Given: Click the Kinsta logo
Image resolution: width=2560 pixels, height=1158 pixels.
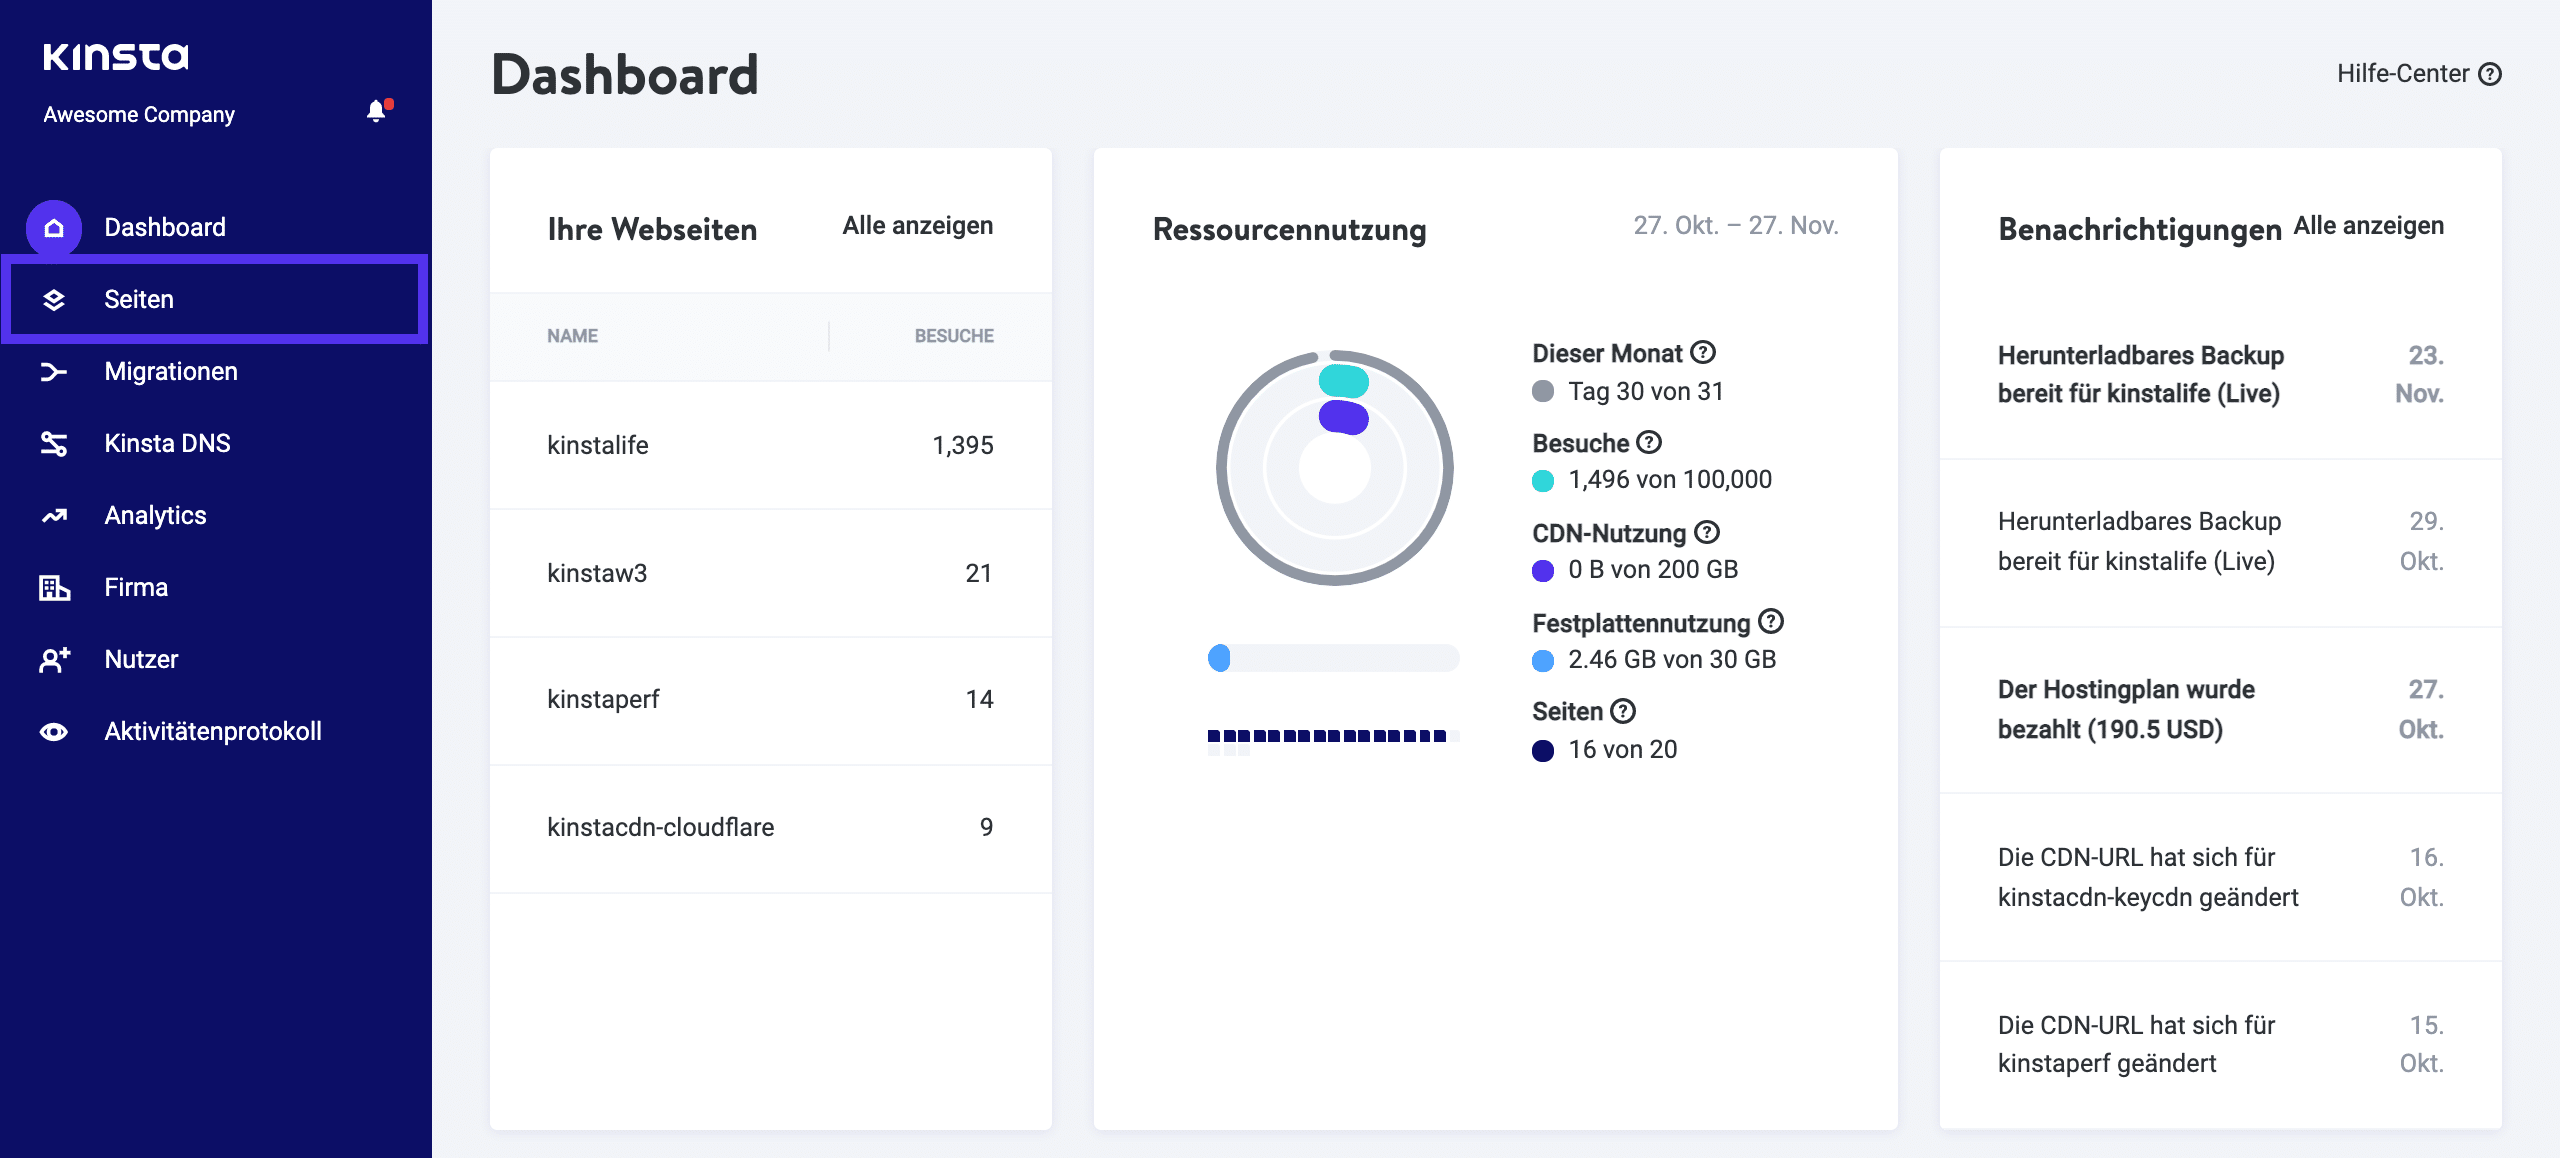Looking at the screenshot, I should (x=115, y=56).
